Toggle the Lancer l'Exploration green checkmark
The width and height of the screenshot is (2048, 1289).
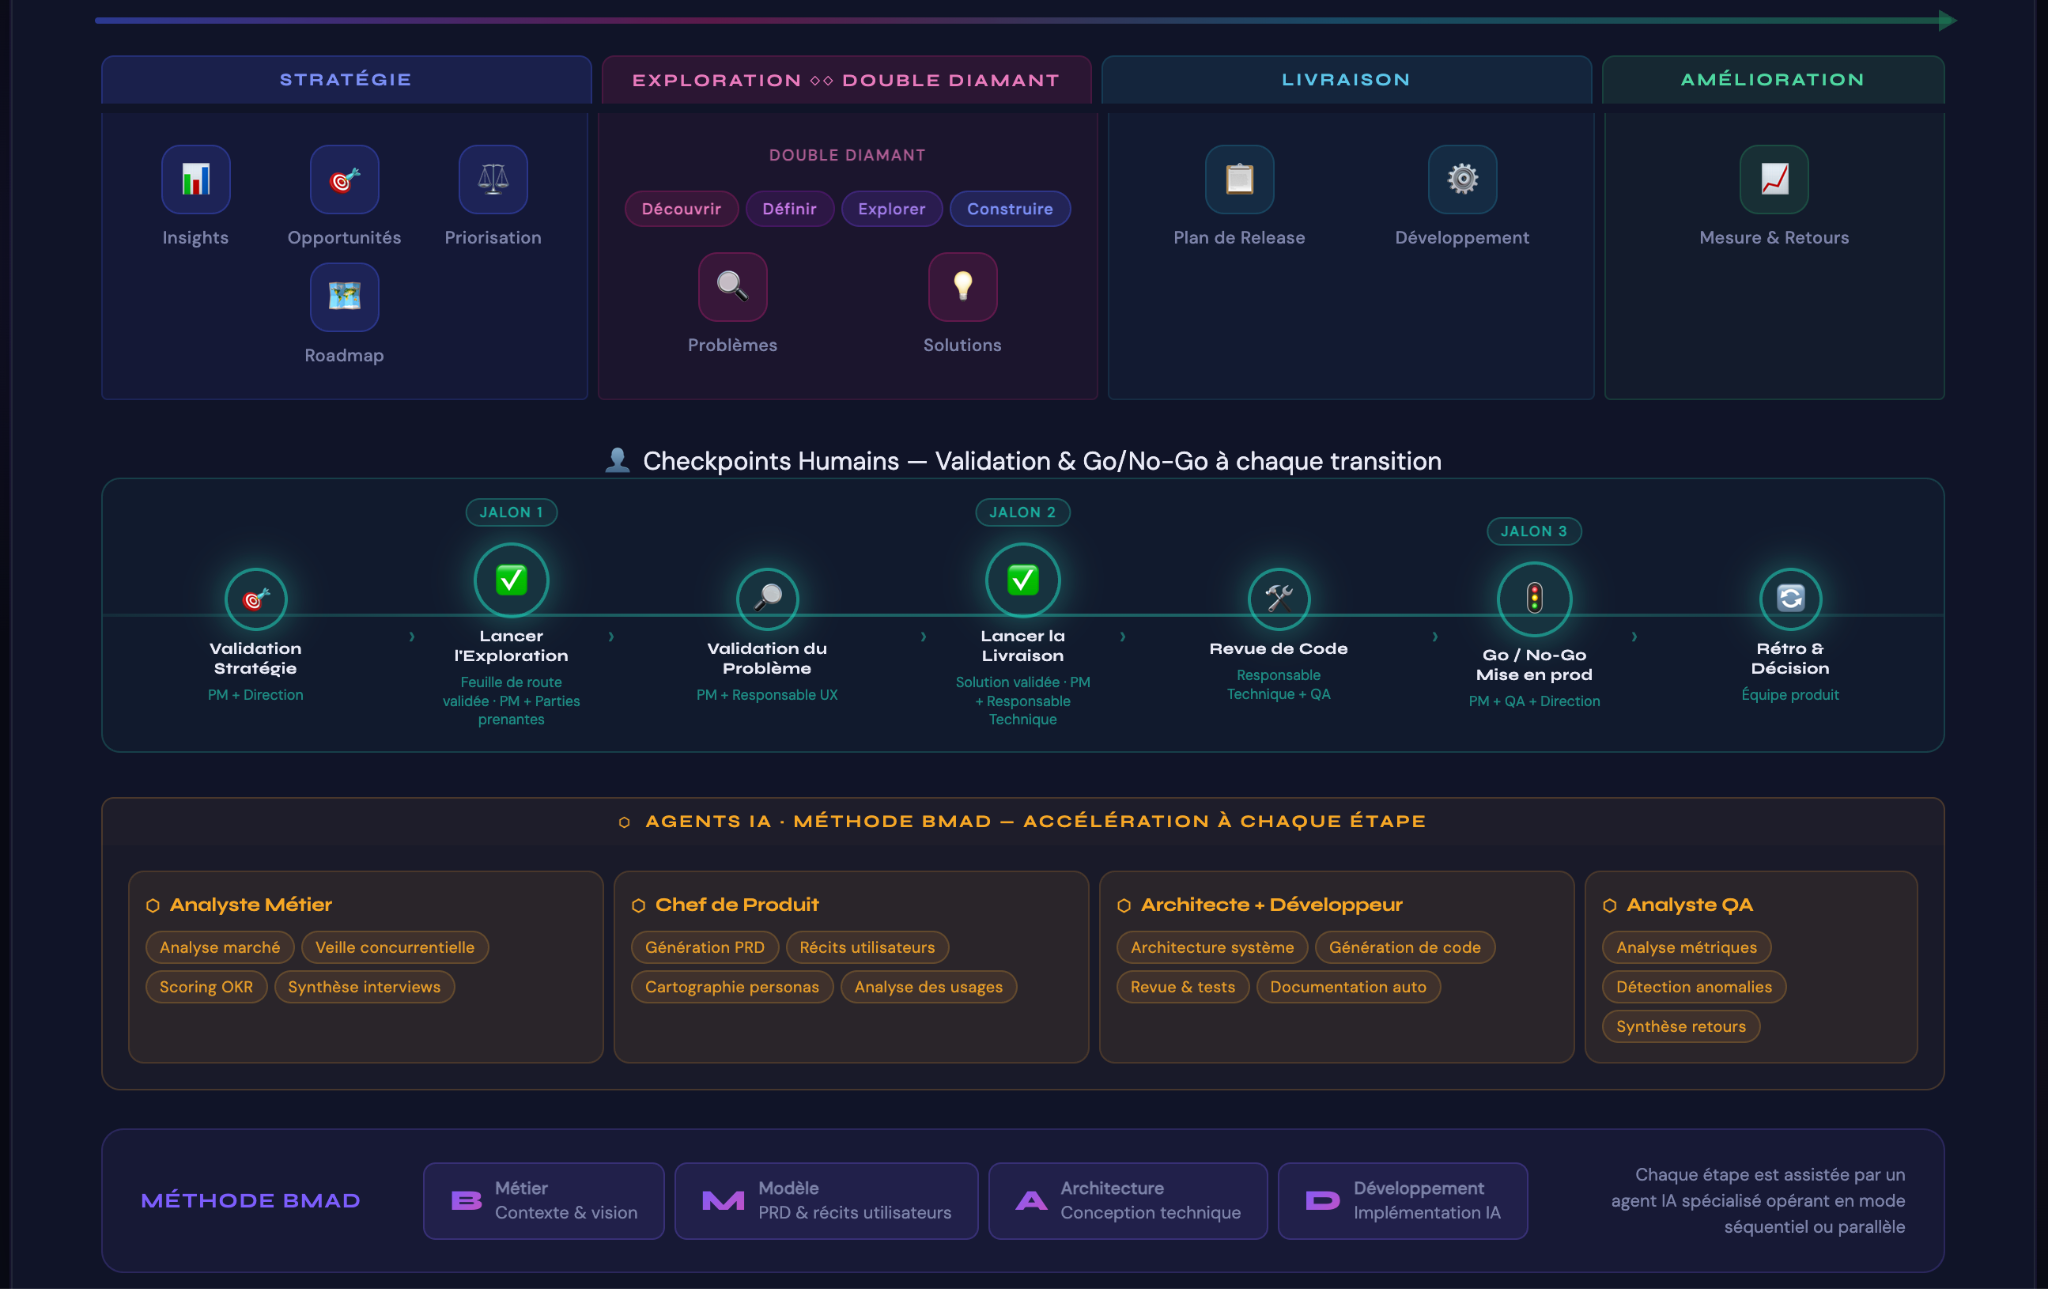(511, 580)
